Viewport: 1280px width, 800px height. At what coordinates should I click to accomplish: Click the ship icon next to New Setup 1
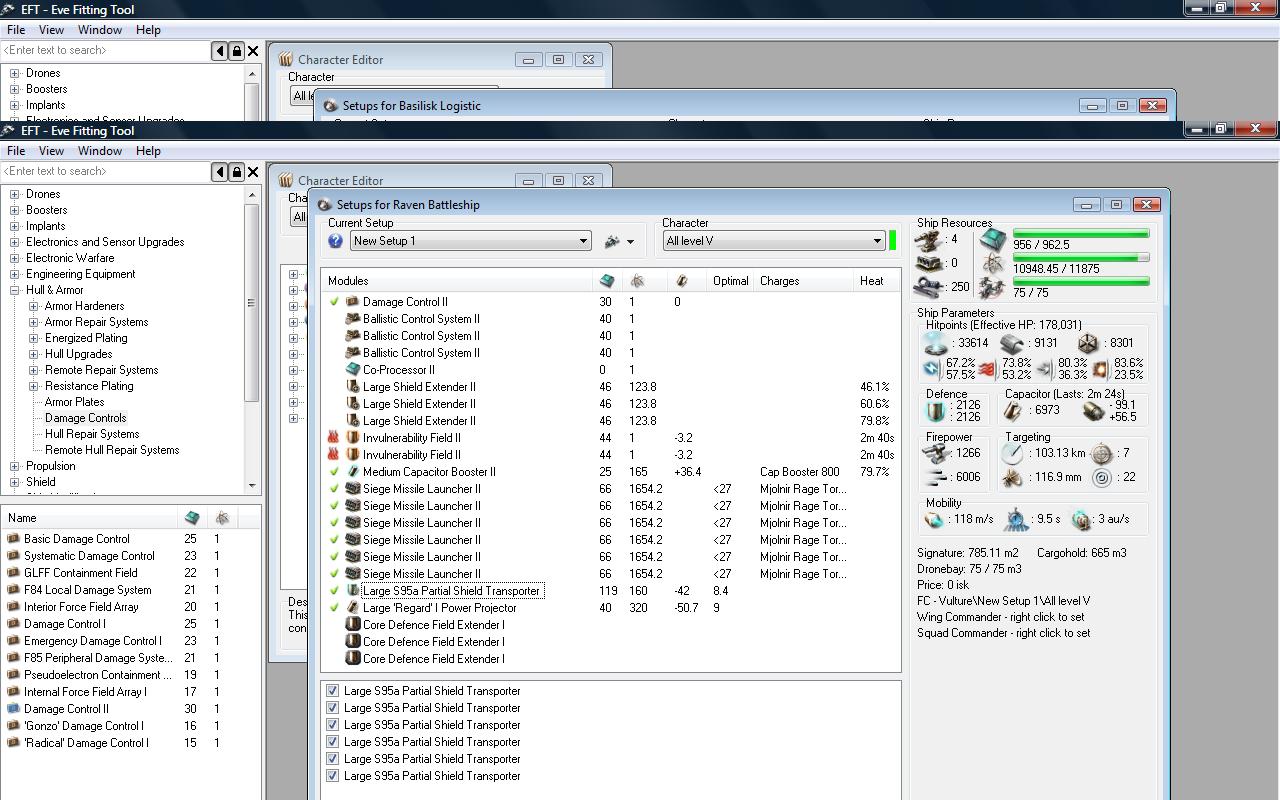coord(612,241)
